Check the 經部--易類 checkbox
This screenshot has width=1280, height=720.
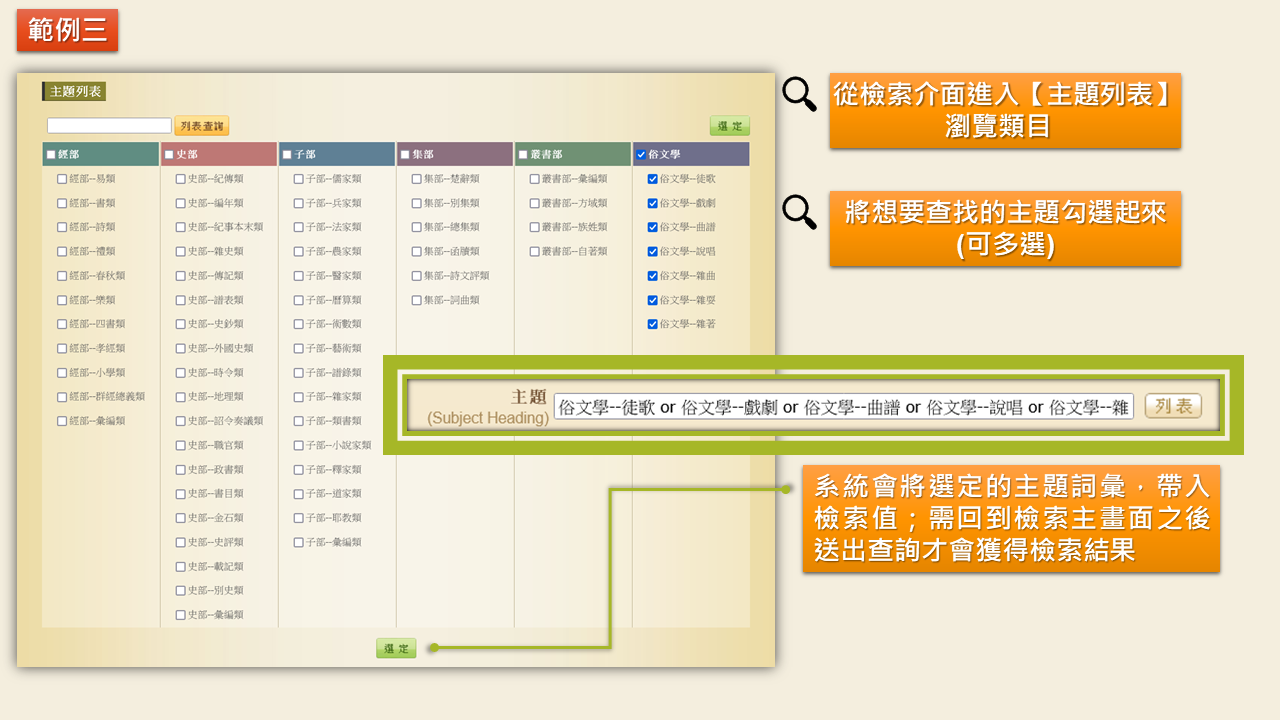(62, 179)
